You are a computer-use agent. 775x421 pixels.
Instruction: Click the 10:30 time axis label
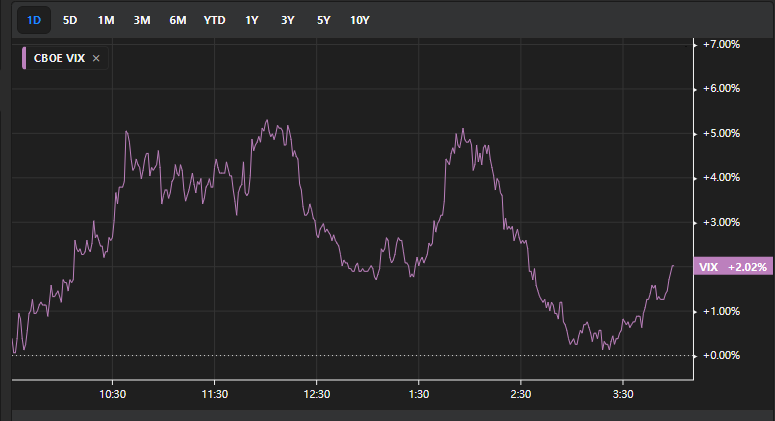(113, 395)
